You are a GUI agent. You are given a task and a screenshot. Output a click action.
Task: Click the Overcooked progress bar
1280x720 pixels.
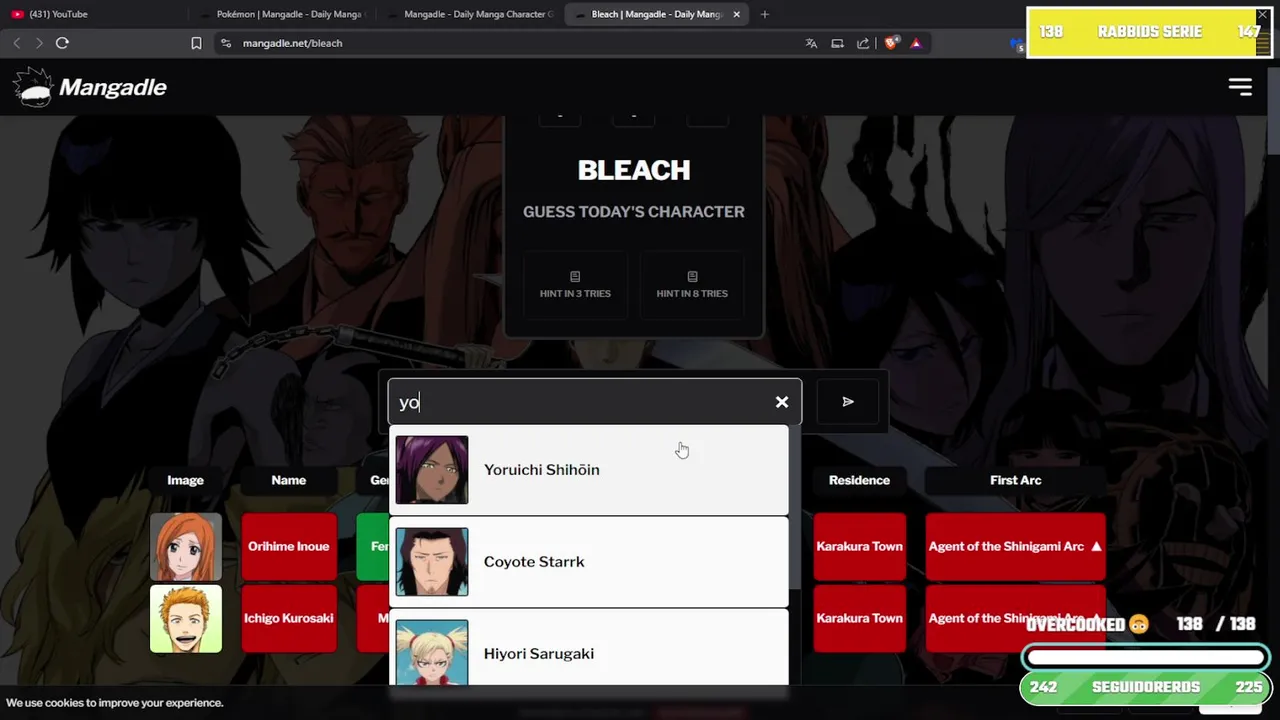1145,658
